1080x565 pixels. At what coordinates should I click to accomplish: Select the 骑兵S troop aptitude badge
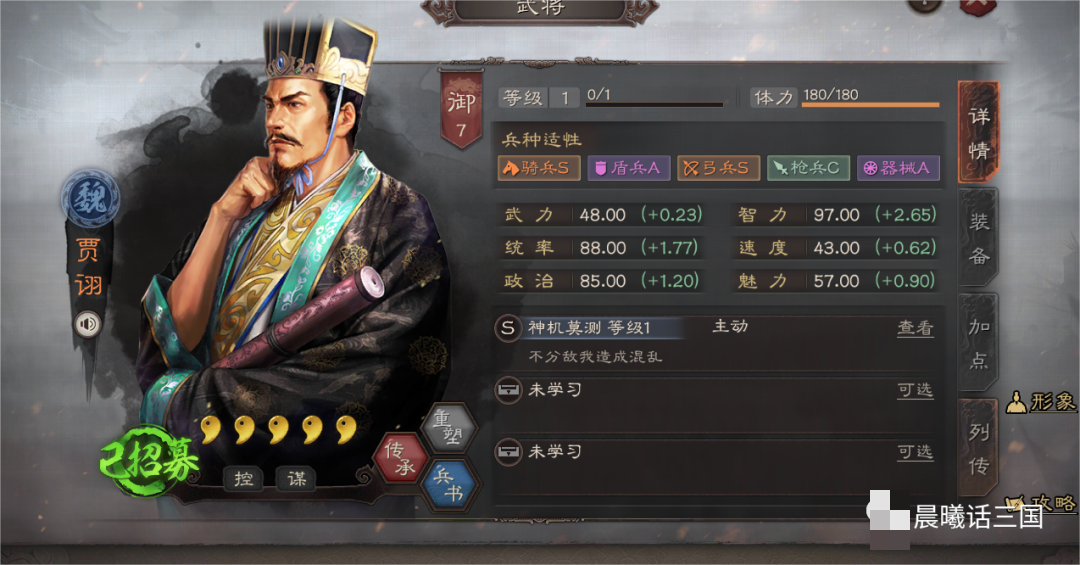click(539, 168)
